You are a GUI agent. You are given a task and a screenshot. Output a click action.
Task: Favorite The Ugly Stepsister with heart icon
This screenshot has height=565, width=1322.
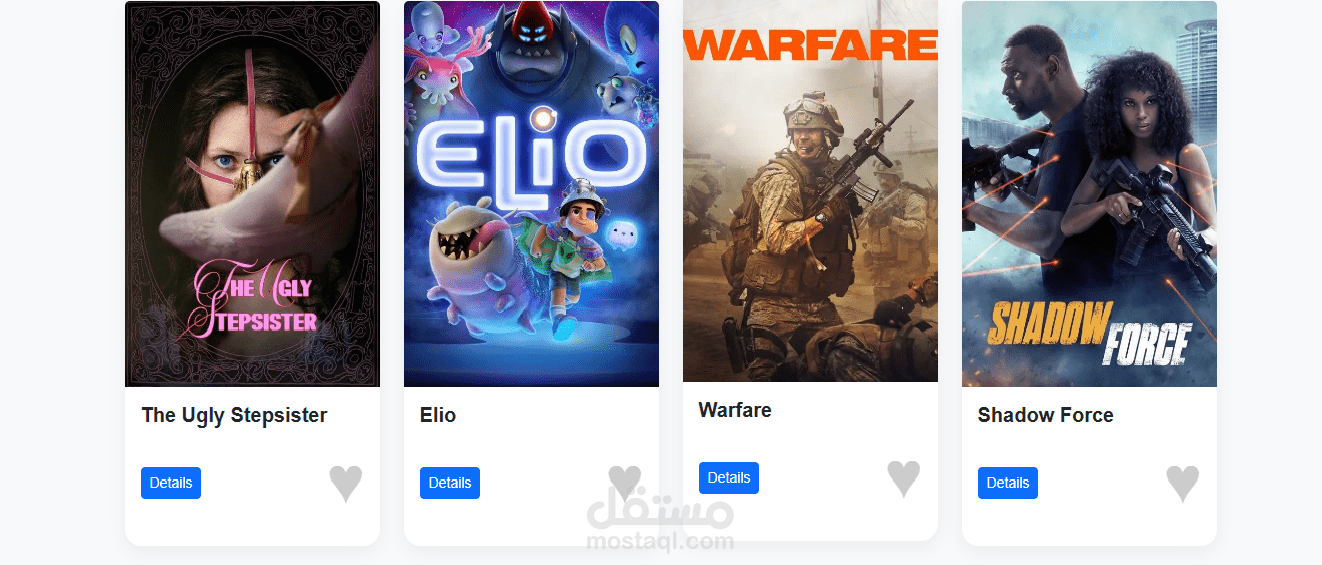point(346,484)
